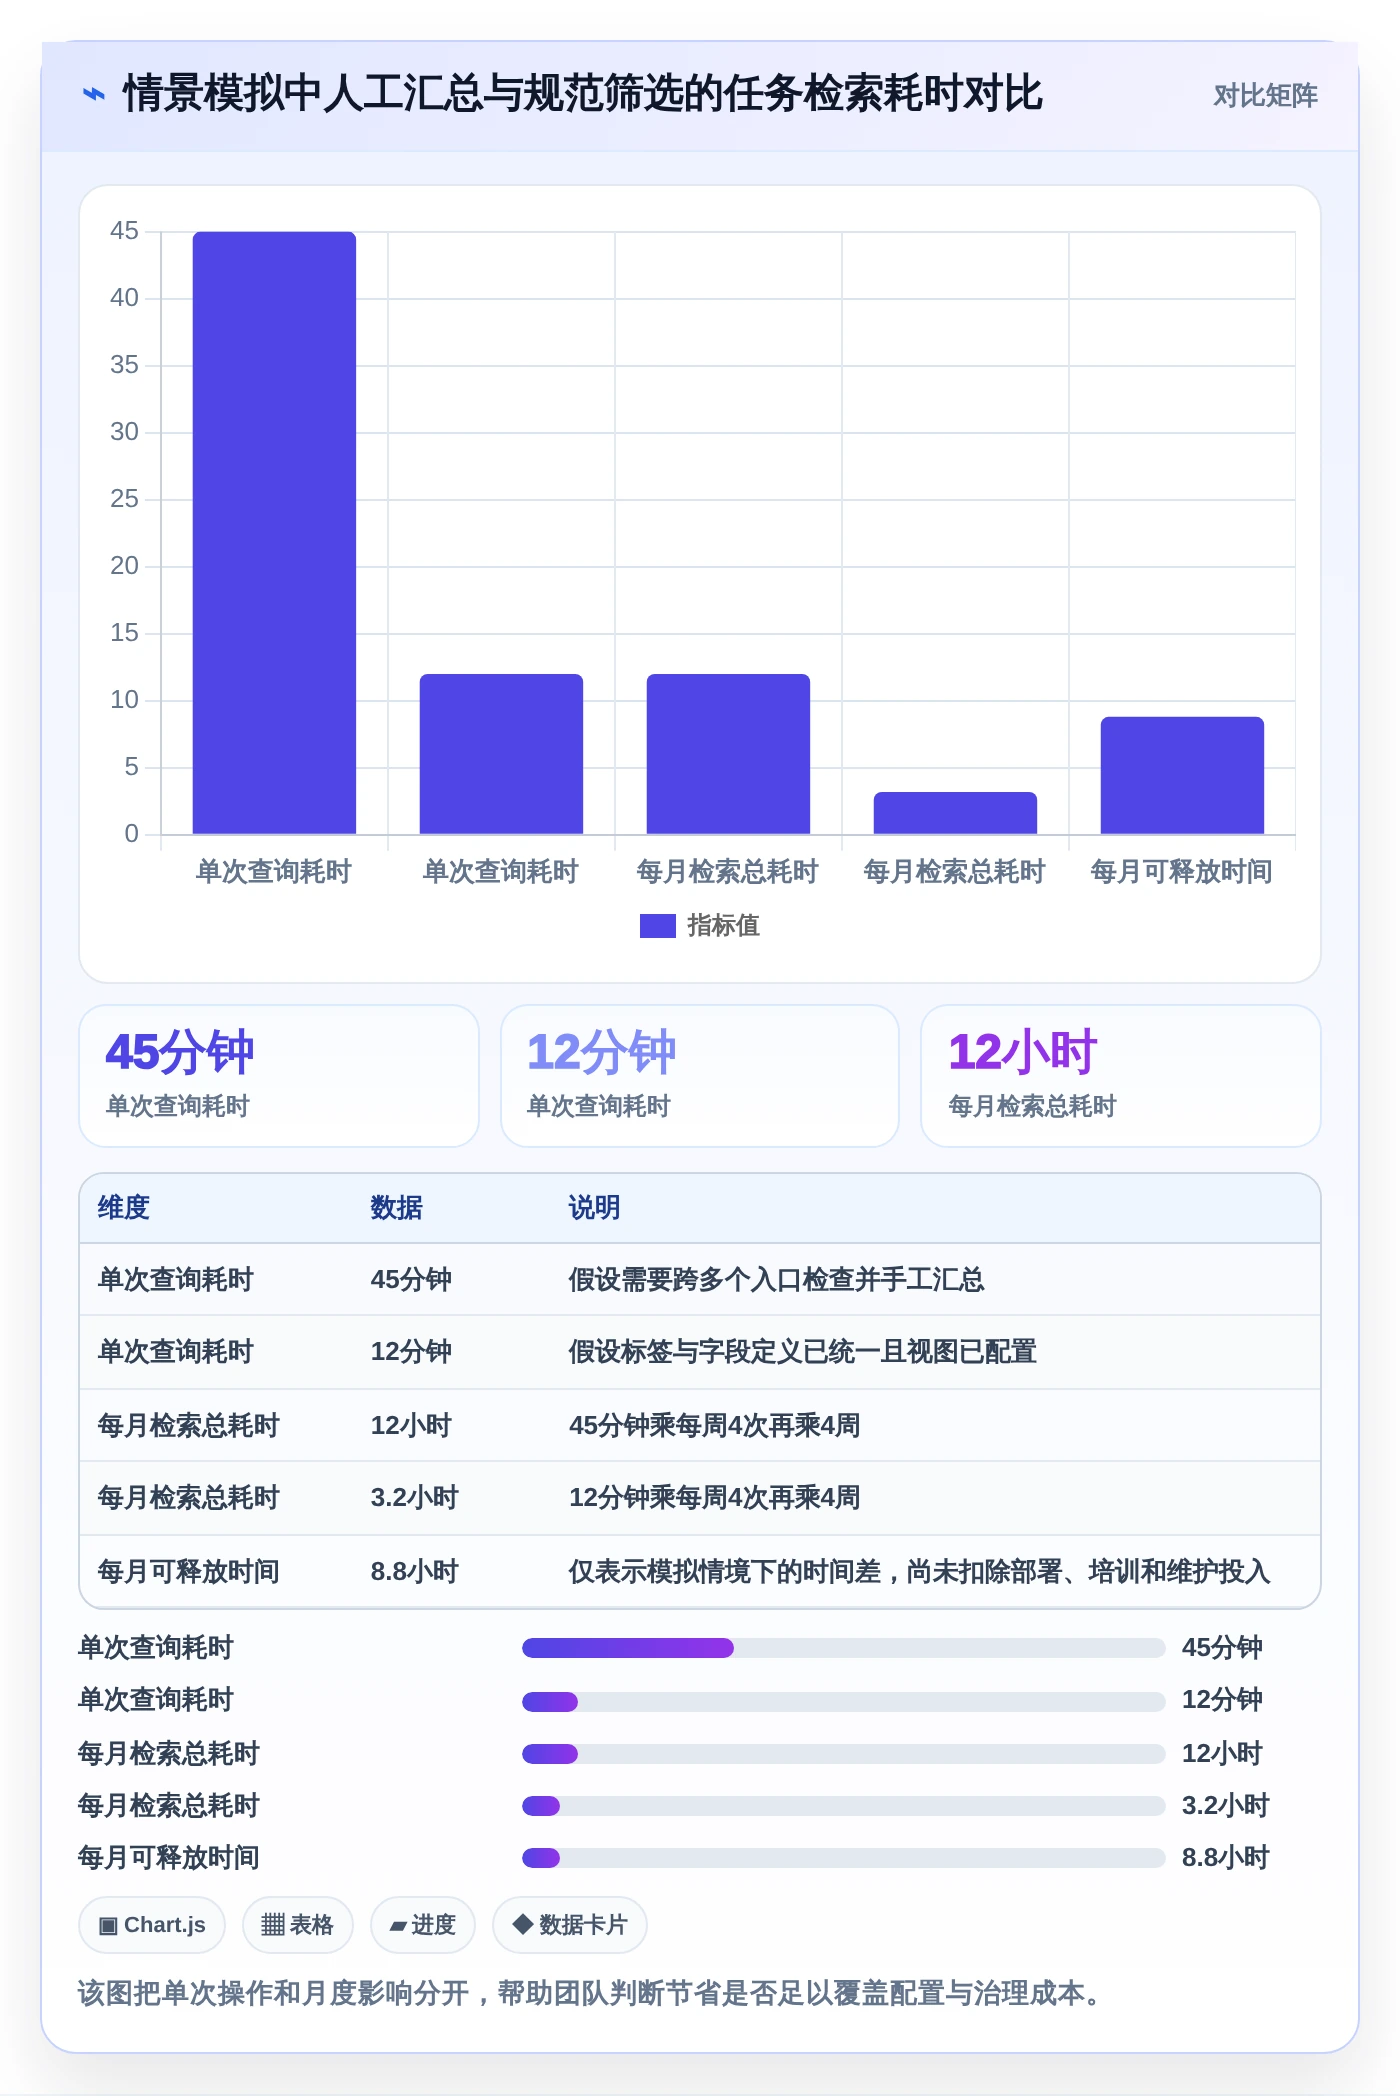The width and height of the screenshot is (1400, 2096).
Task: Click the 12小时 table cell
Action: coord(411,1426)
